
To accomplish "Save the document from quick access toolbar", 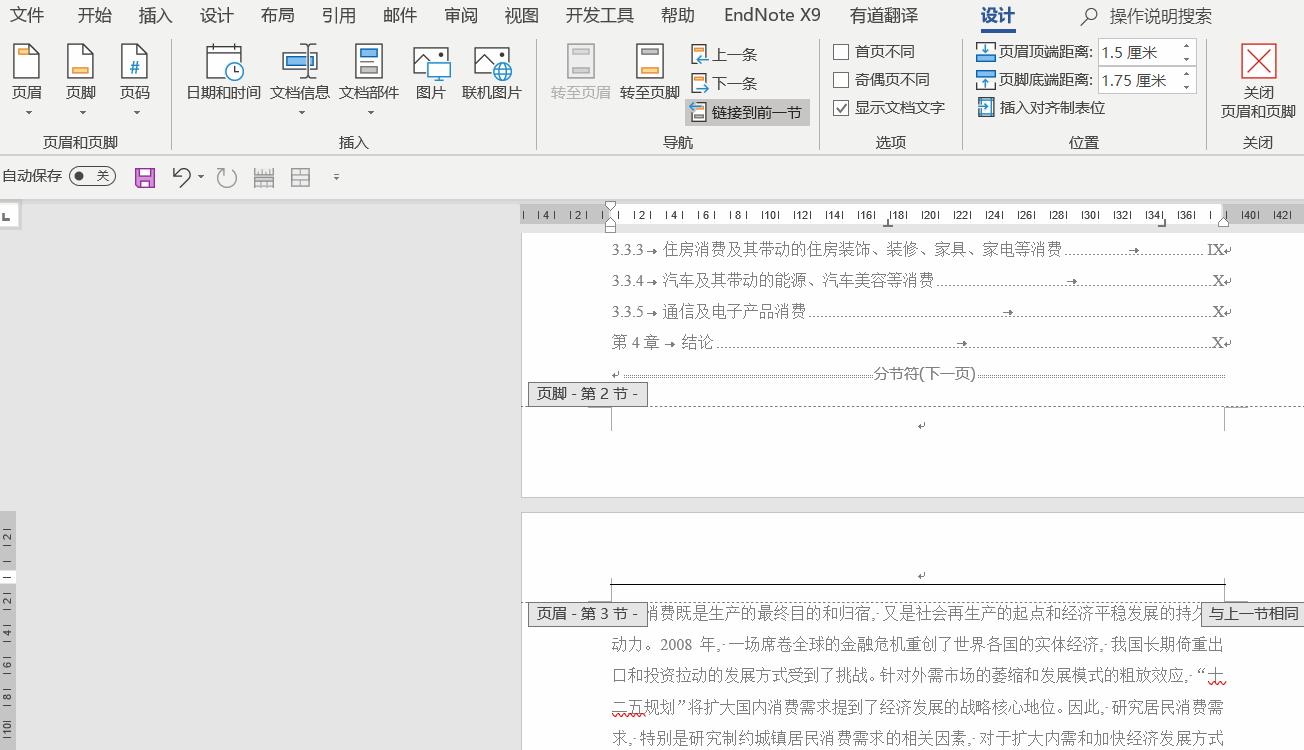I will click(144, 176).
